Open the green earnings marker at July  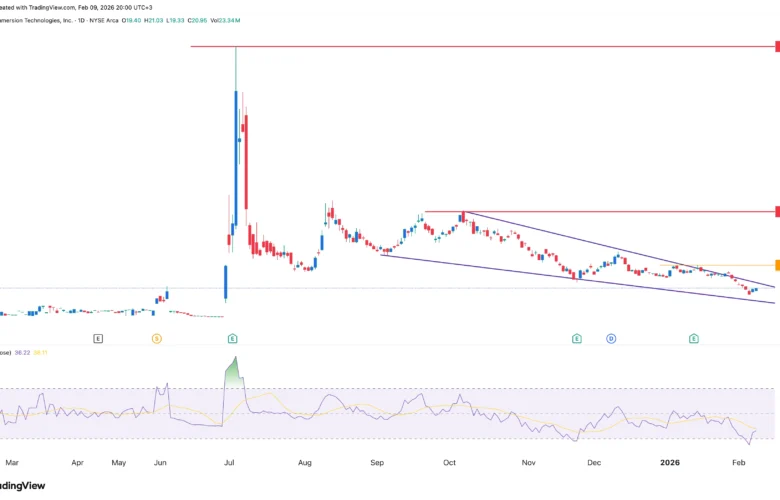[x=232, y=339]
